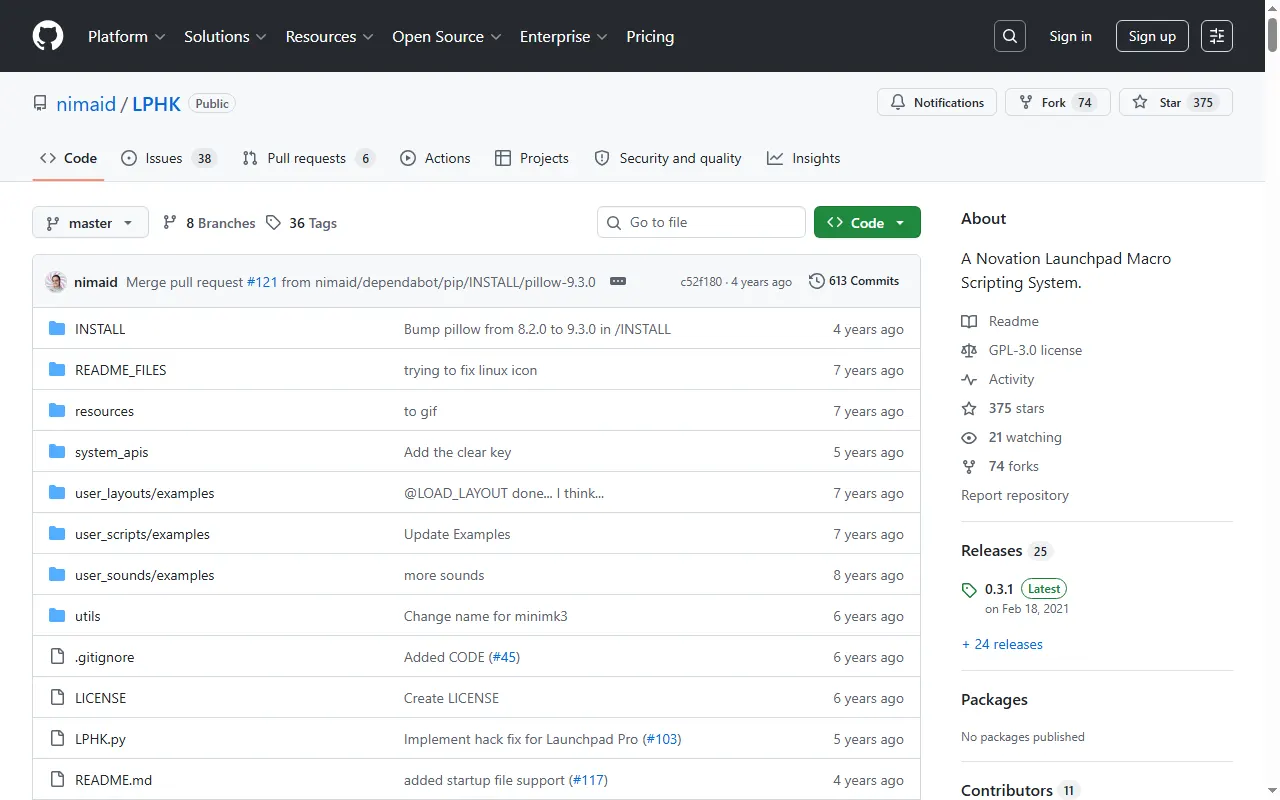
Task: Open the #45 reference link
Action: coord(505,657)
